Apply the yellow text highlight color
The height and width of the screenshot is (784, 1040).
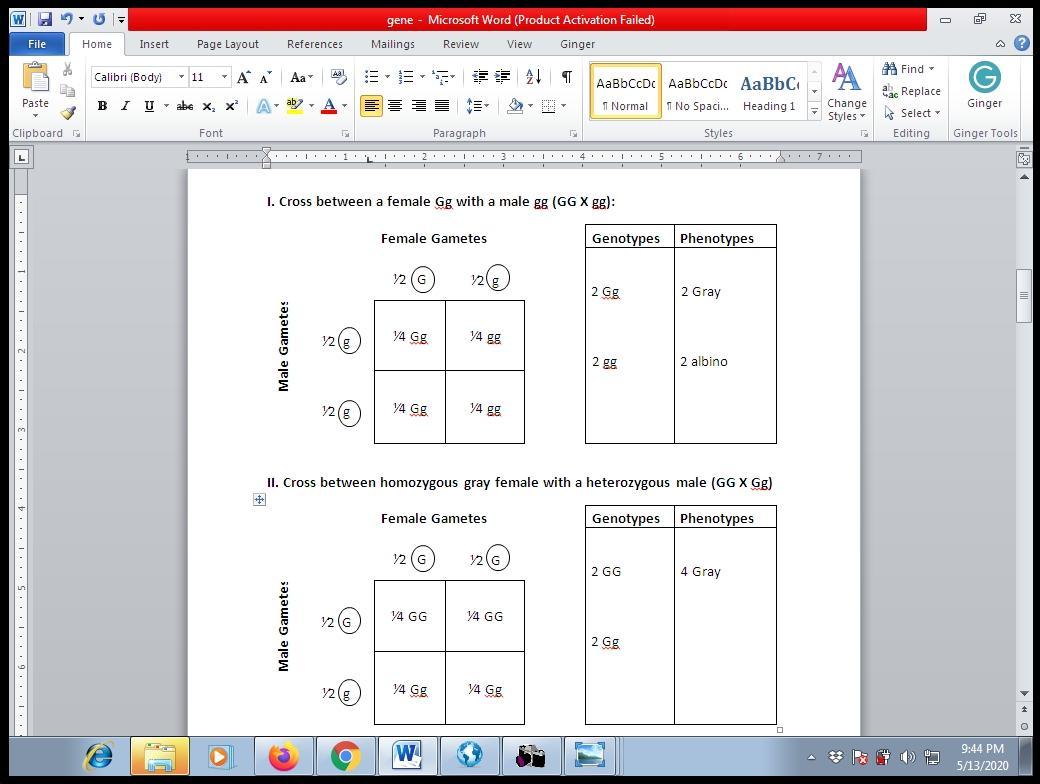(x=294, y=105)
